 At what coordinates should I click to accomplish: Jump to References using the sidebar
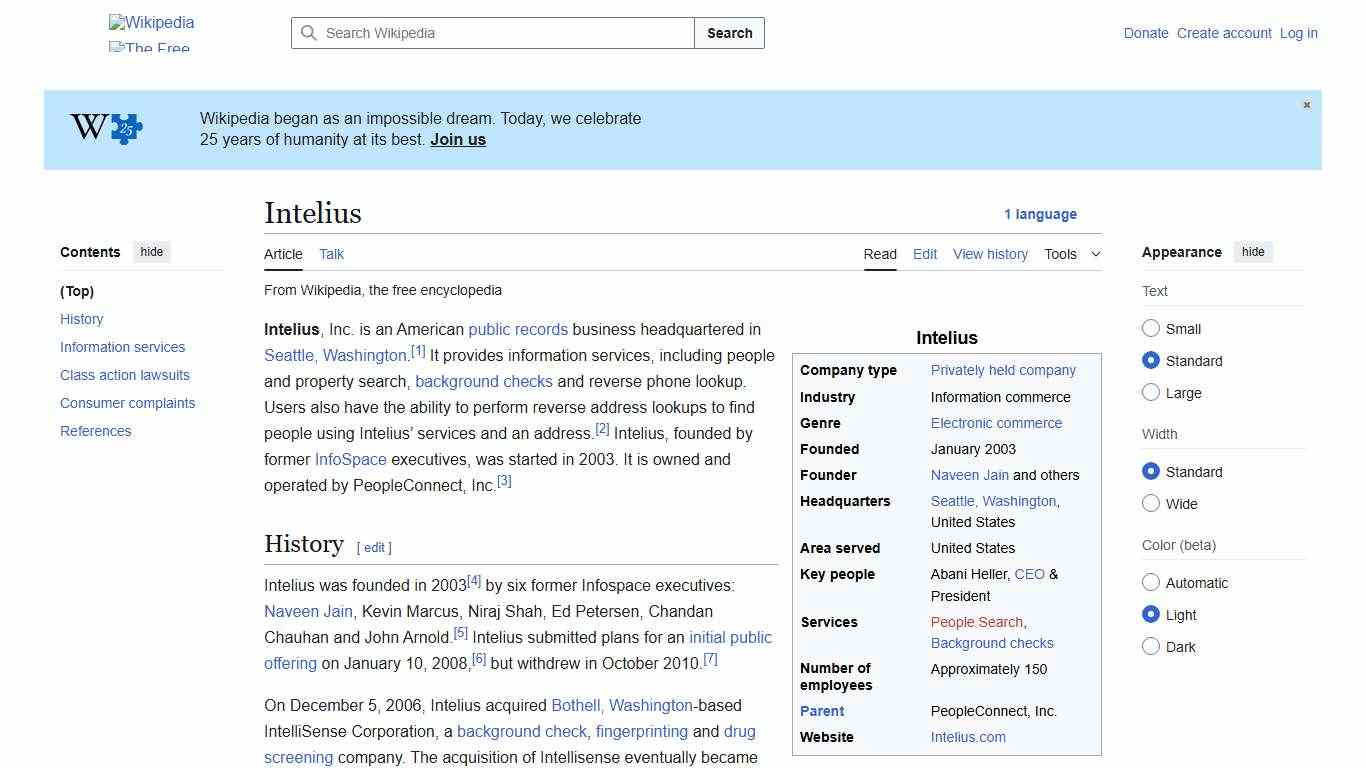coord(95,431)
